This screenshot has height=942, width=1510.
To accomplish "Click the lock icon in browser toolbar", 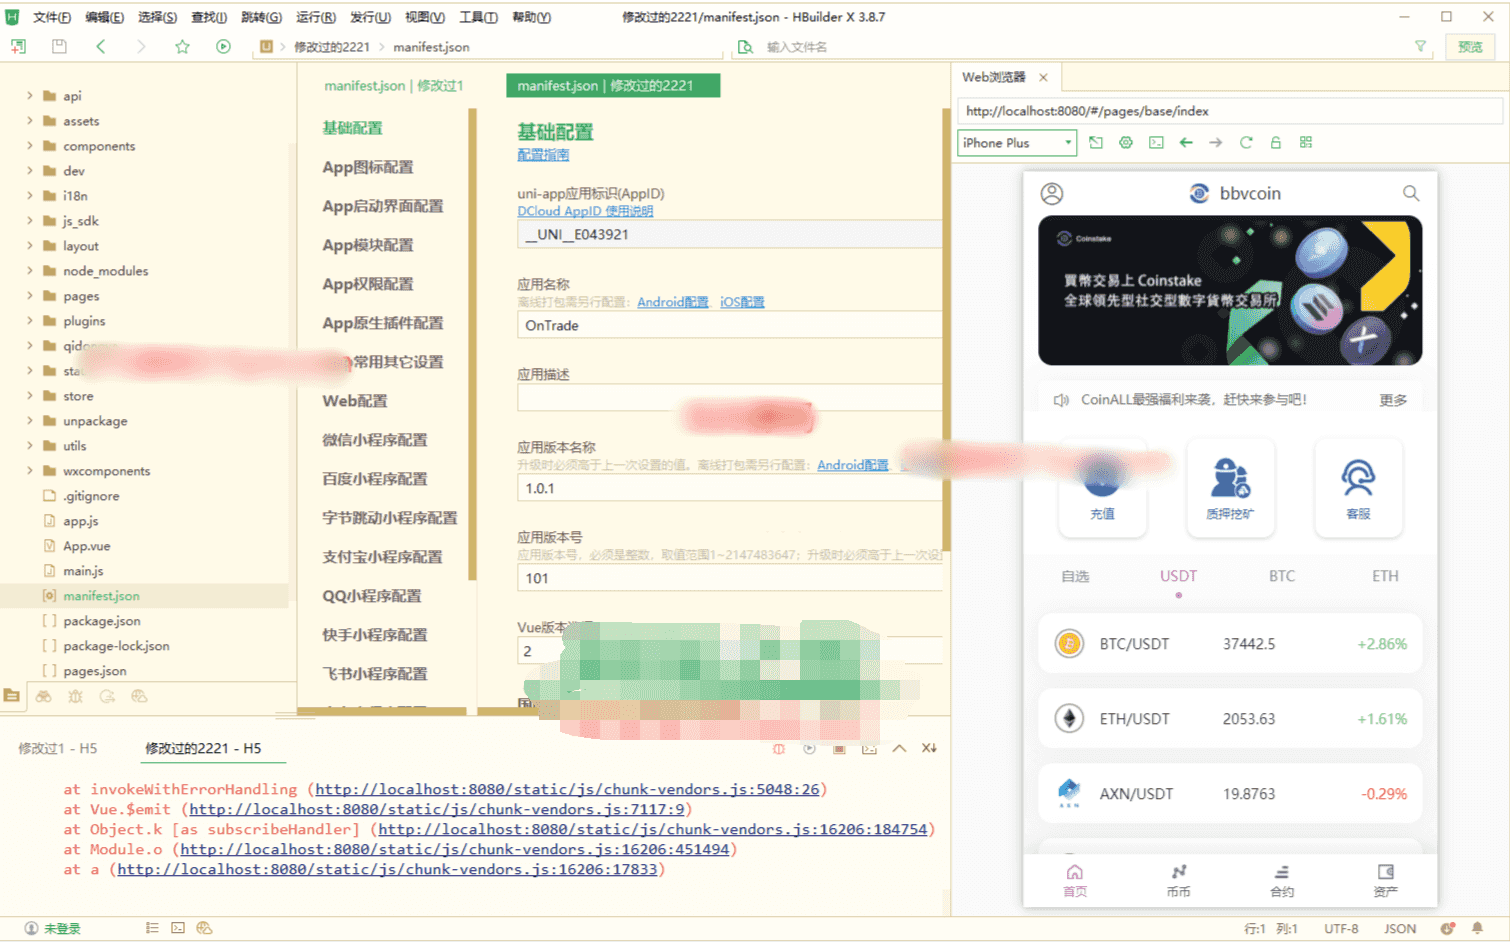I will pyautogui.click(x=1276, y=143).
